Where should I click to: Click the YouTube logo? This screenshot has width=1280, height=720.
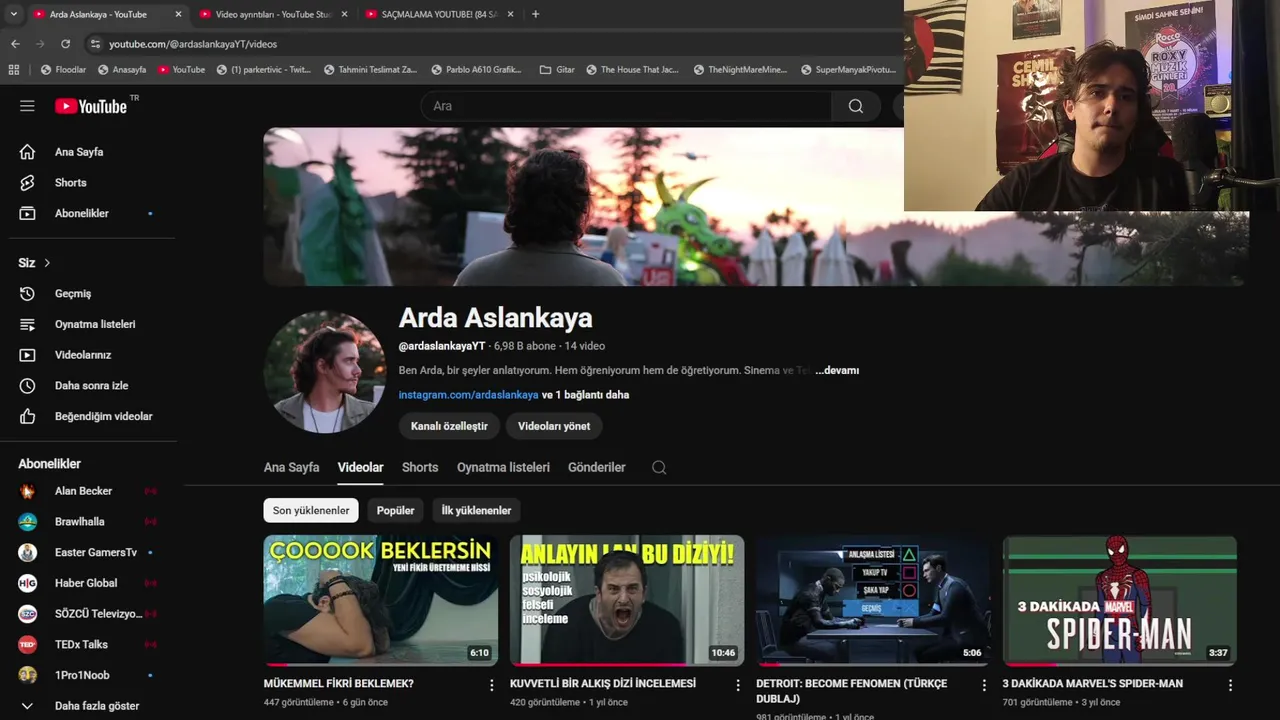92,106
